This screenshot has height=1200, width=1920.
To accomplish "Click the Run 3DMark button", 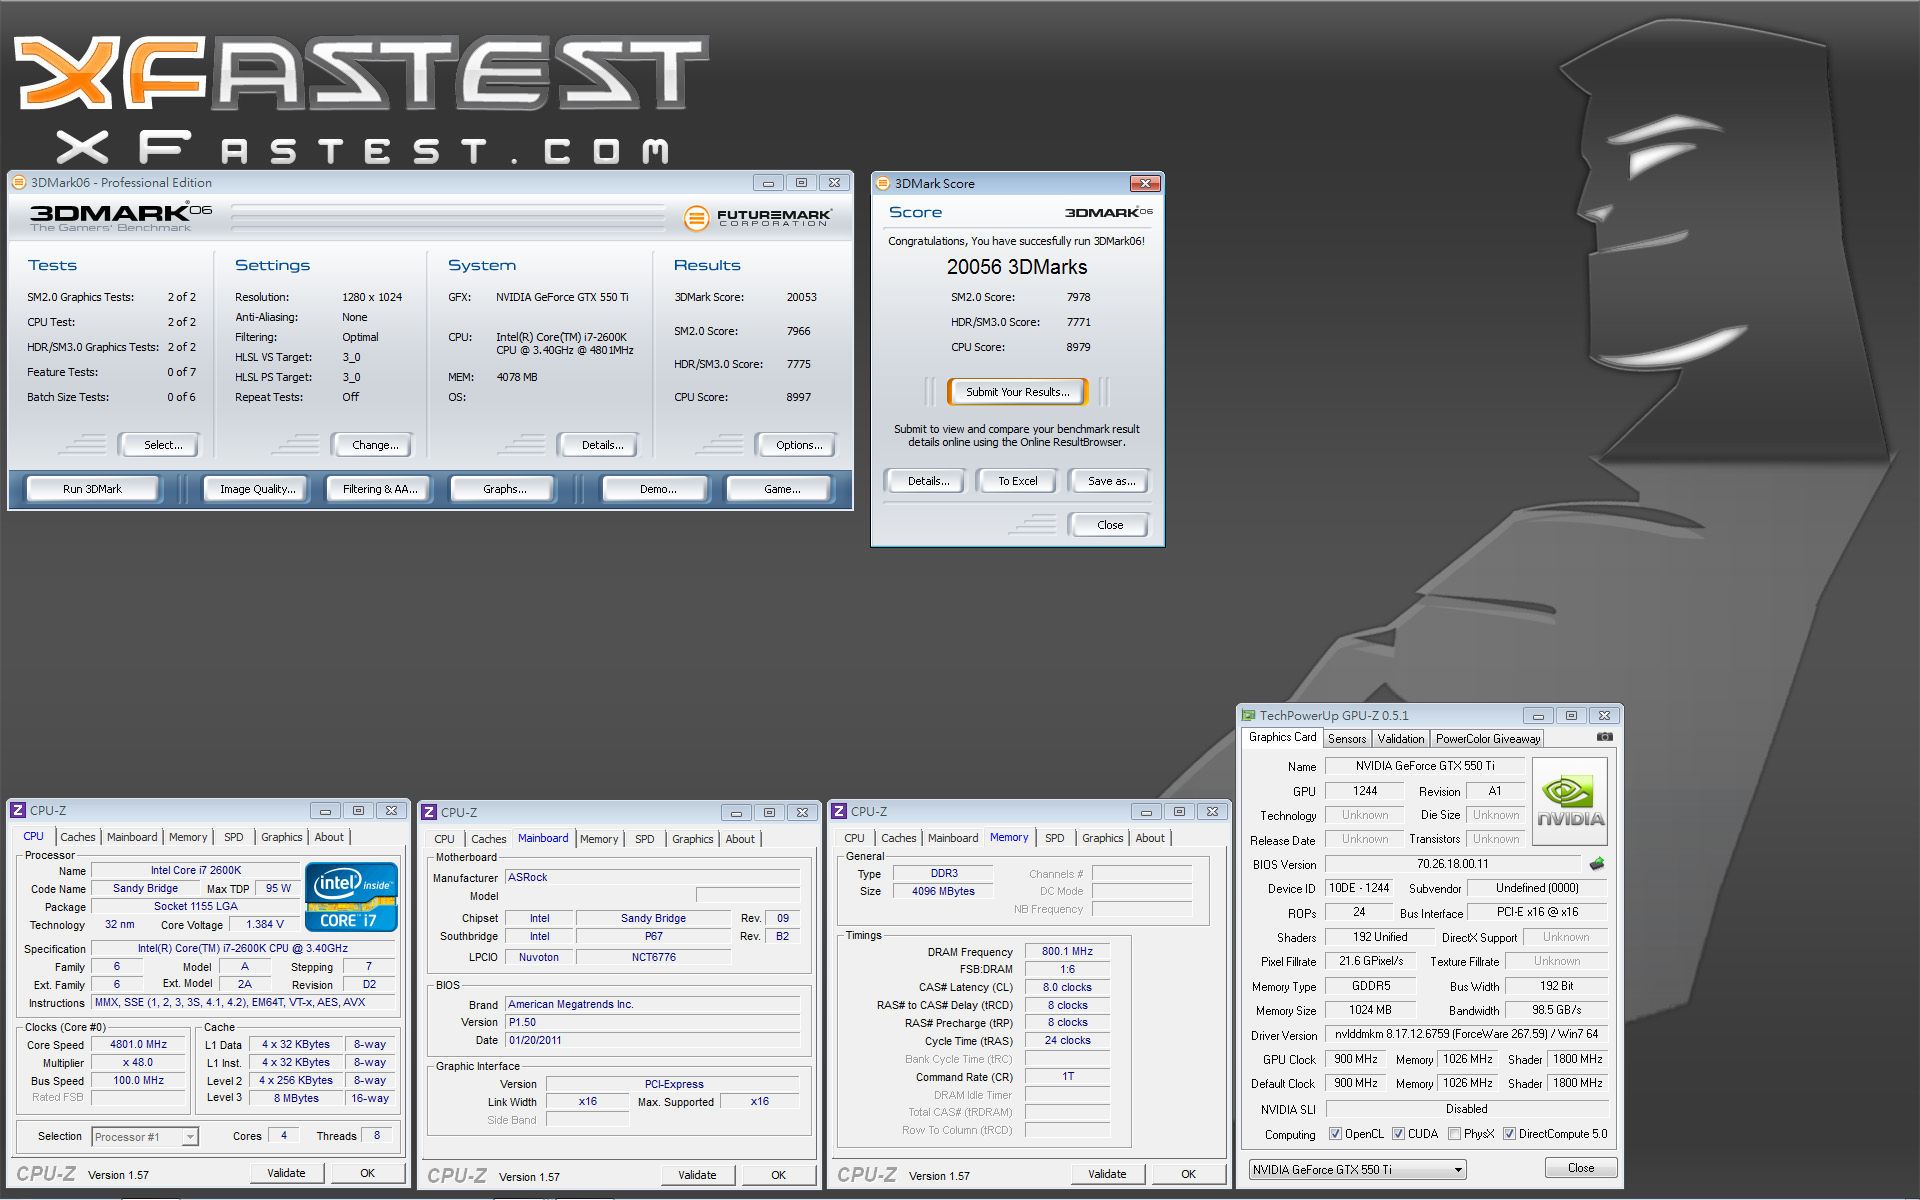I will click(92, 489).
